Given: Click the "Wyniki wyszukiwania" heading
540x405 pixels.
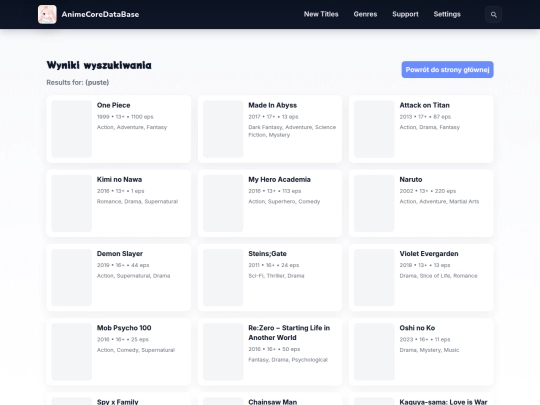Looking at the screenshot, I should click(99, 65).
